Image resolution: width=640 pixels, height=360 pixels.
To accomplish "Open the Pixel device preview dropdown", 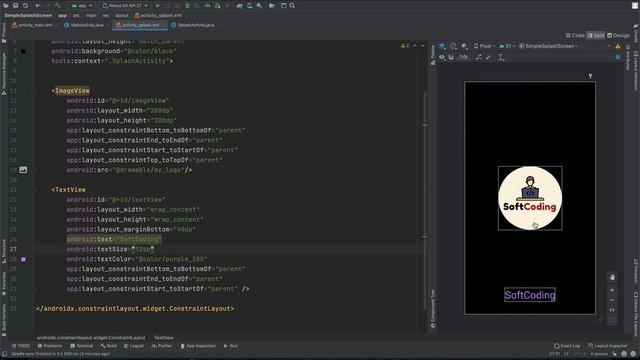I will pyautogui.click(x=484, y=46).
